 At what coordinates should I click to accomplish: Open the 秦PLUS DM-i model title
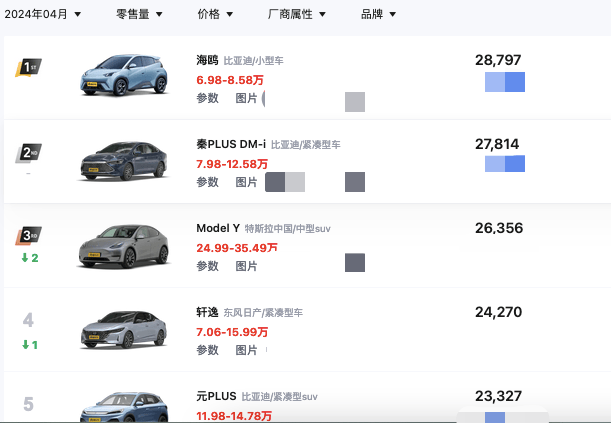point(231,144)
